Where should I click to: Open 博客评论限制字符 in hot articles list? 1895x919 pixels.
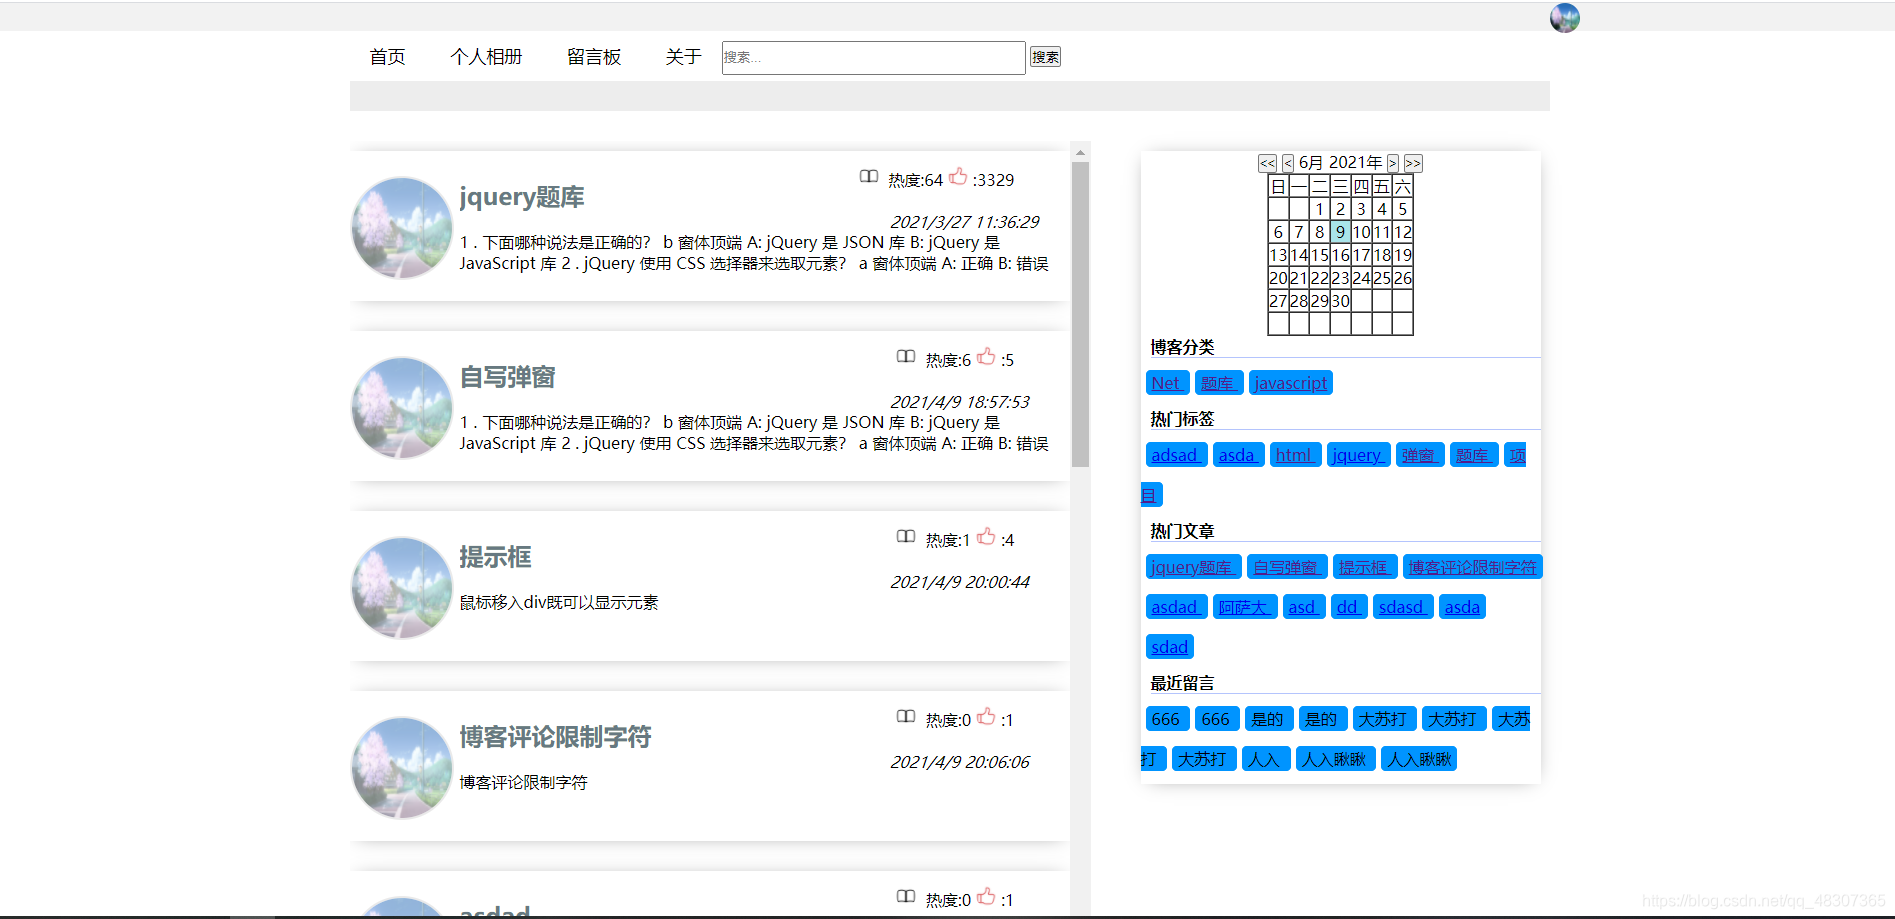1472,567
